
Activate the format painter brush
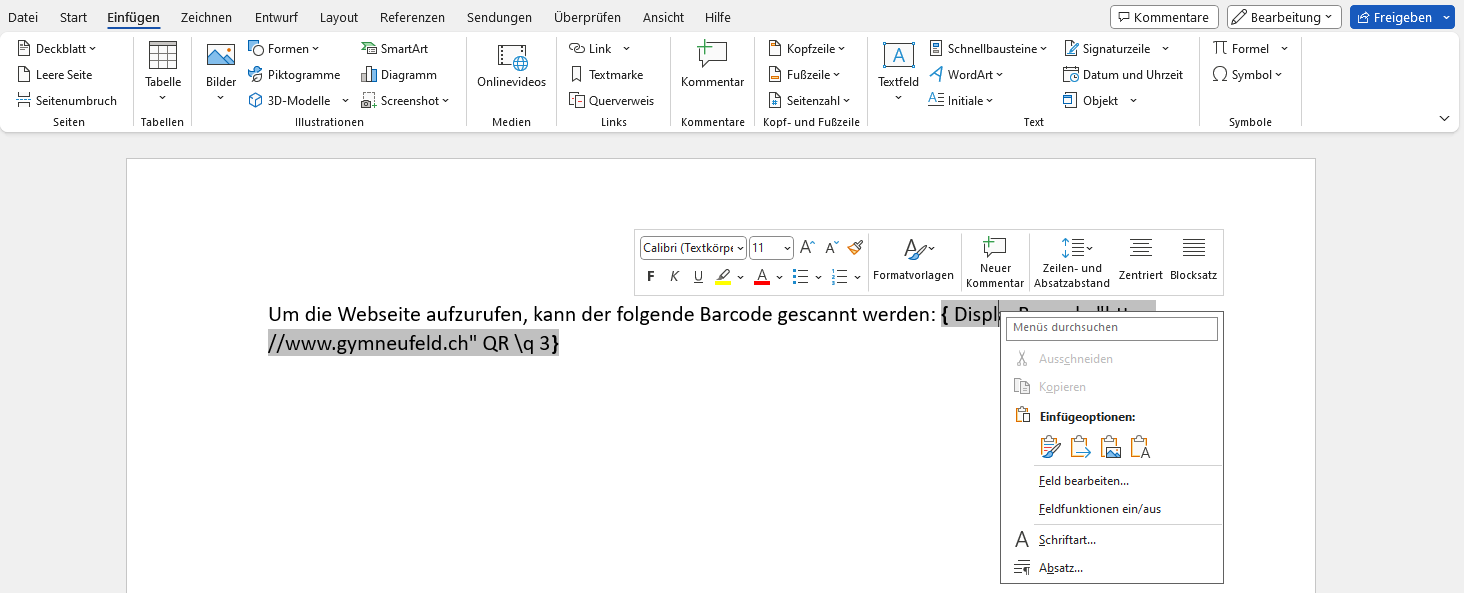pos(855,247)
